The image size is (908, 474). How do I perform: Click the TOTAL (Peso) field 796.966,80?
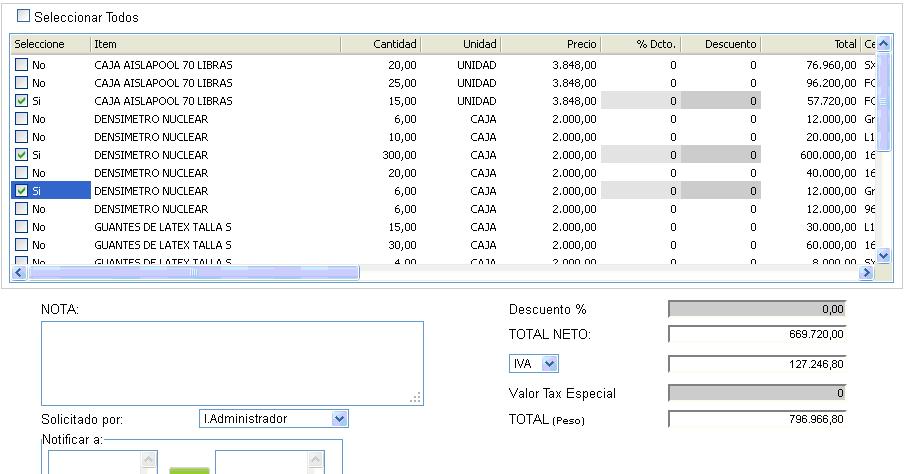[x=757, y=419]
